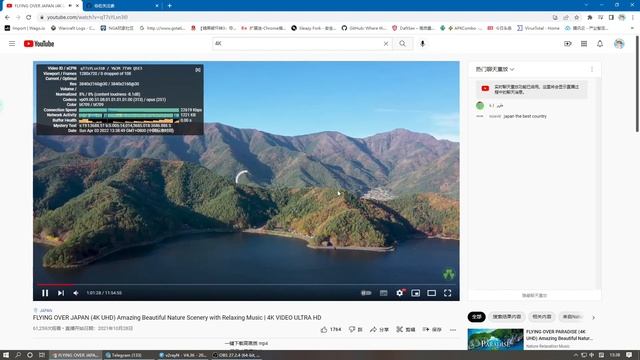Dislike the video with thumbs down
This screenshot has width=640, height=360.
coord(356,329)
